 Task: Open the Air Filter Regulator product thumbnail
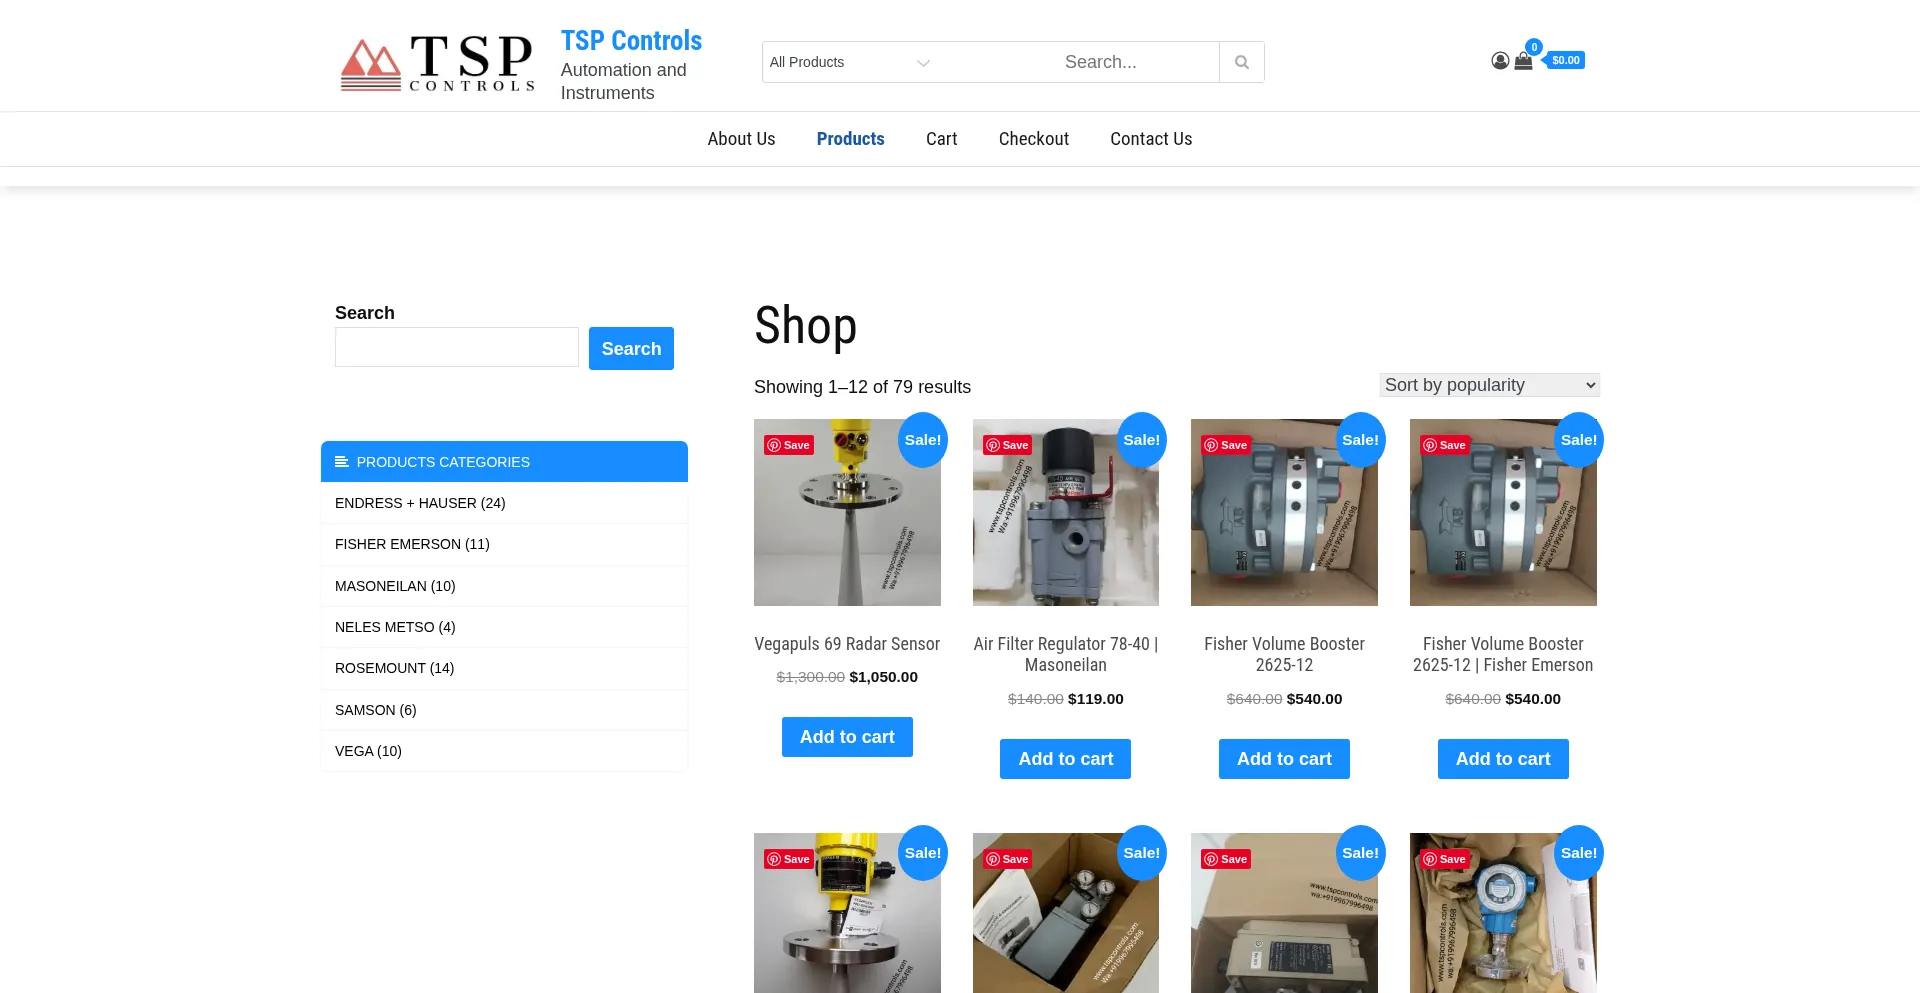tap(1066, 512)
